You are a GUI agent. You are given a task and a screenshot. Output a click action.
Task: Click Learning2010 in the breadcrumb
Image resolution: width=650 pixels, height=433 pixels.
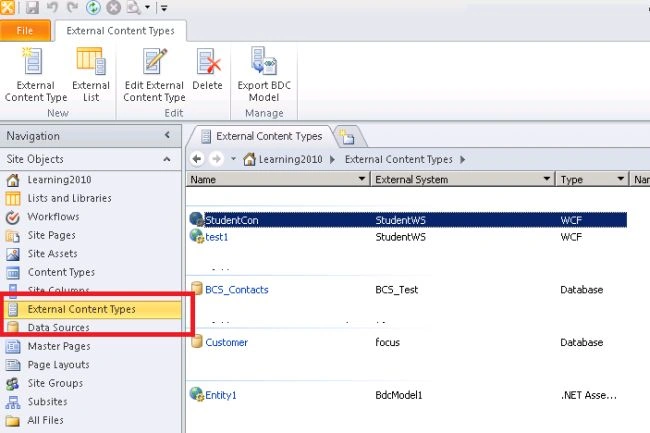pyautogui.click(x=290, y=159)
